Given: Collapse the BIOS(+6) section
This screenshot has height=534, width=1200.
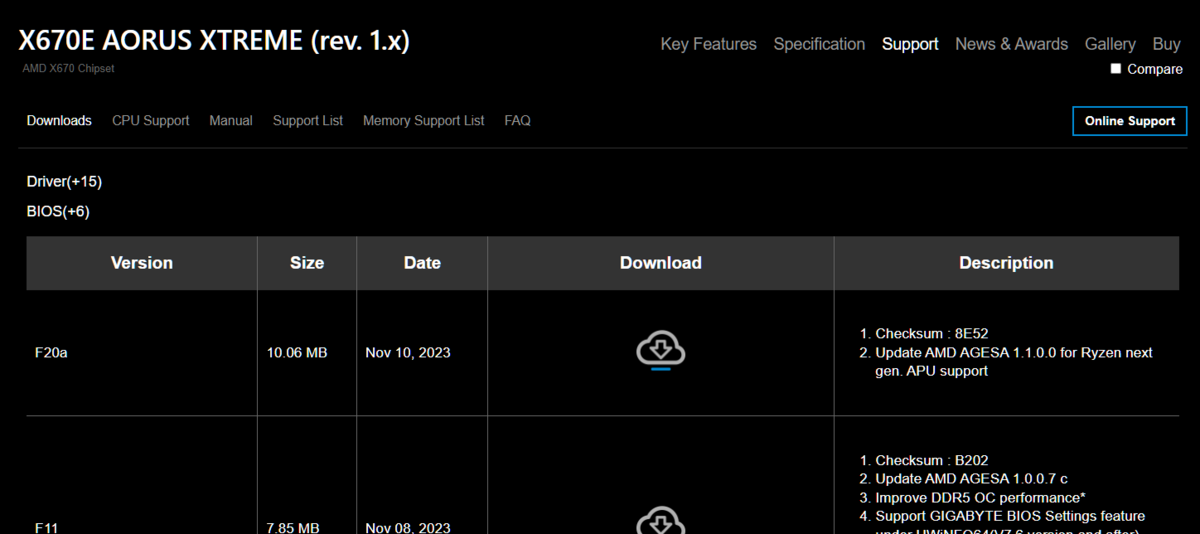Looking at the screenshot, I should point(58,211).
